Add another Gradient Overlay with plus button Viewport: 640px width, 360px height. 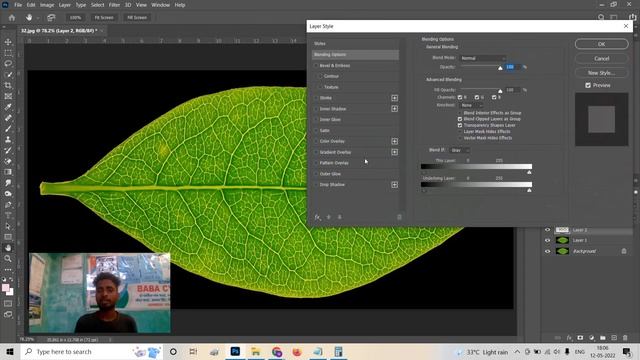point(394,152)
